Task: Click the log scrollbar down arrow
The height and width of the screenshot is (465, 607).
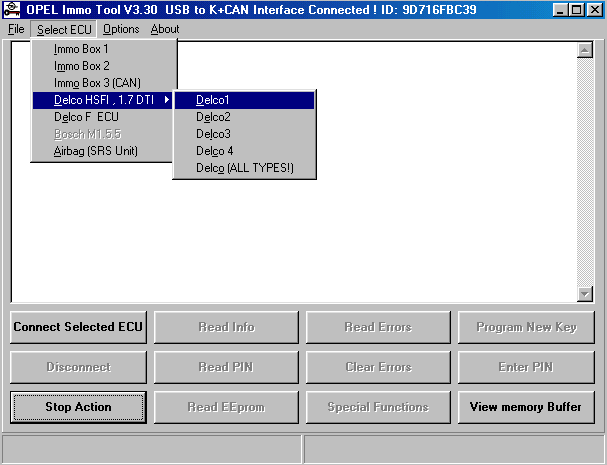Action: click(585, 294)
